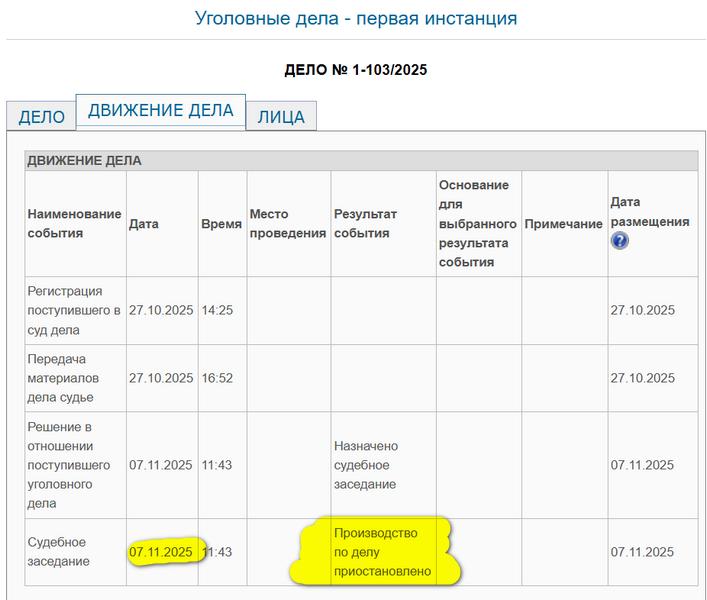Click the help icon under Дата размещения
This screenshot has height=600, width=707.
tap(620, 241)
